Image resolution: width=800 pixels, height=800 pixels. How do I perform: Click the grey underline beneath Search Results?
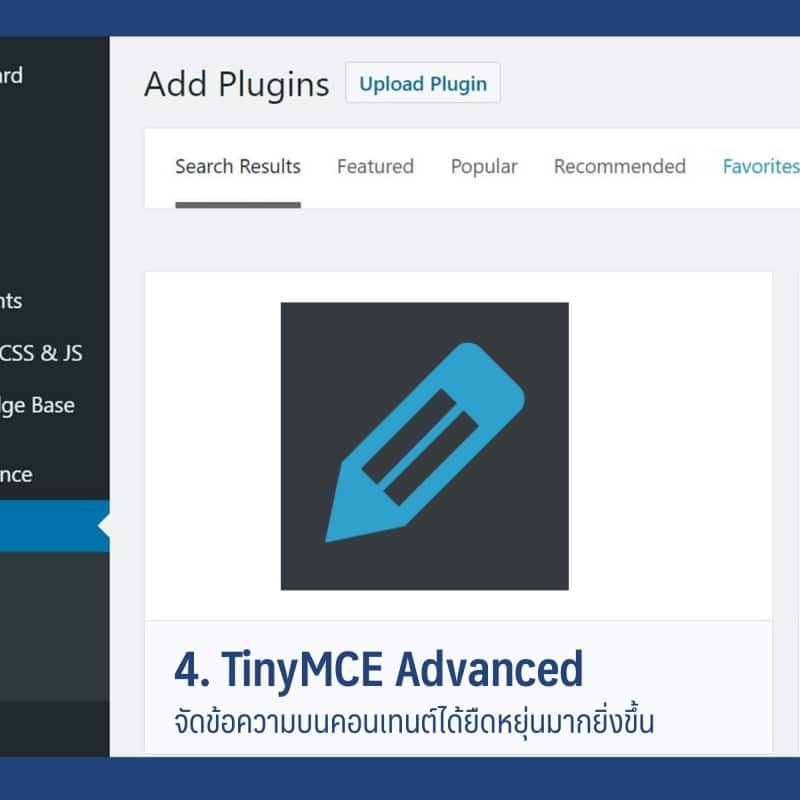(x=238, y=205)
